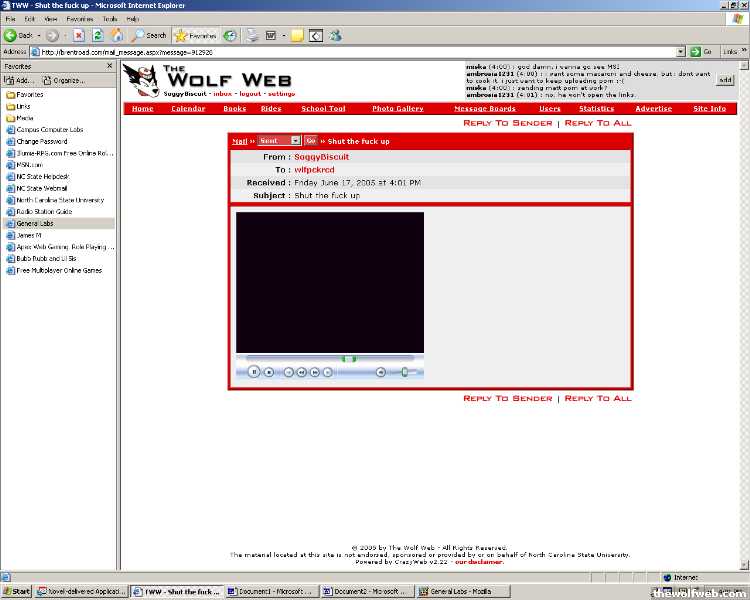Click the Stop loading icon
This screenshot has height=600, width=750.
(79, 35)
